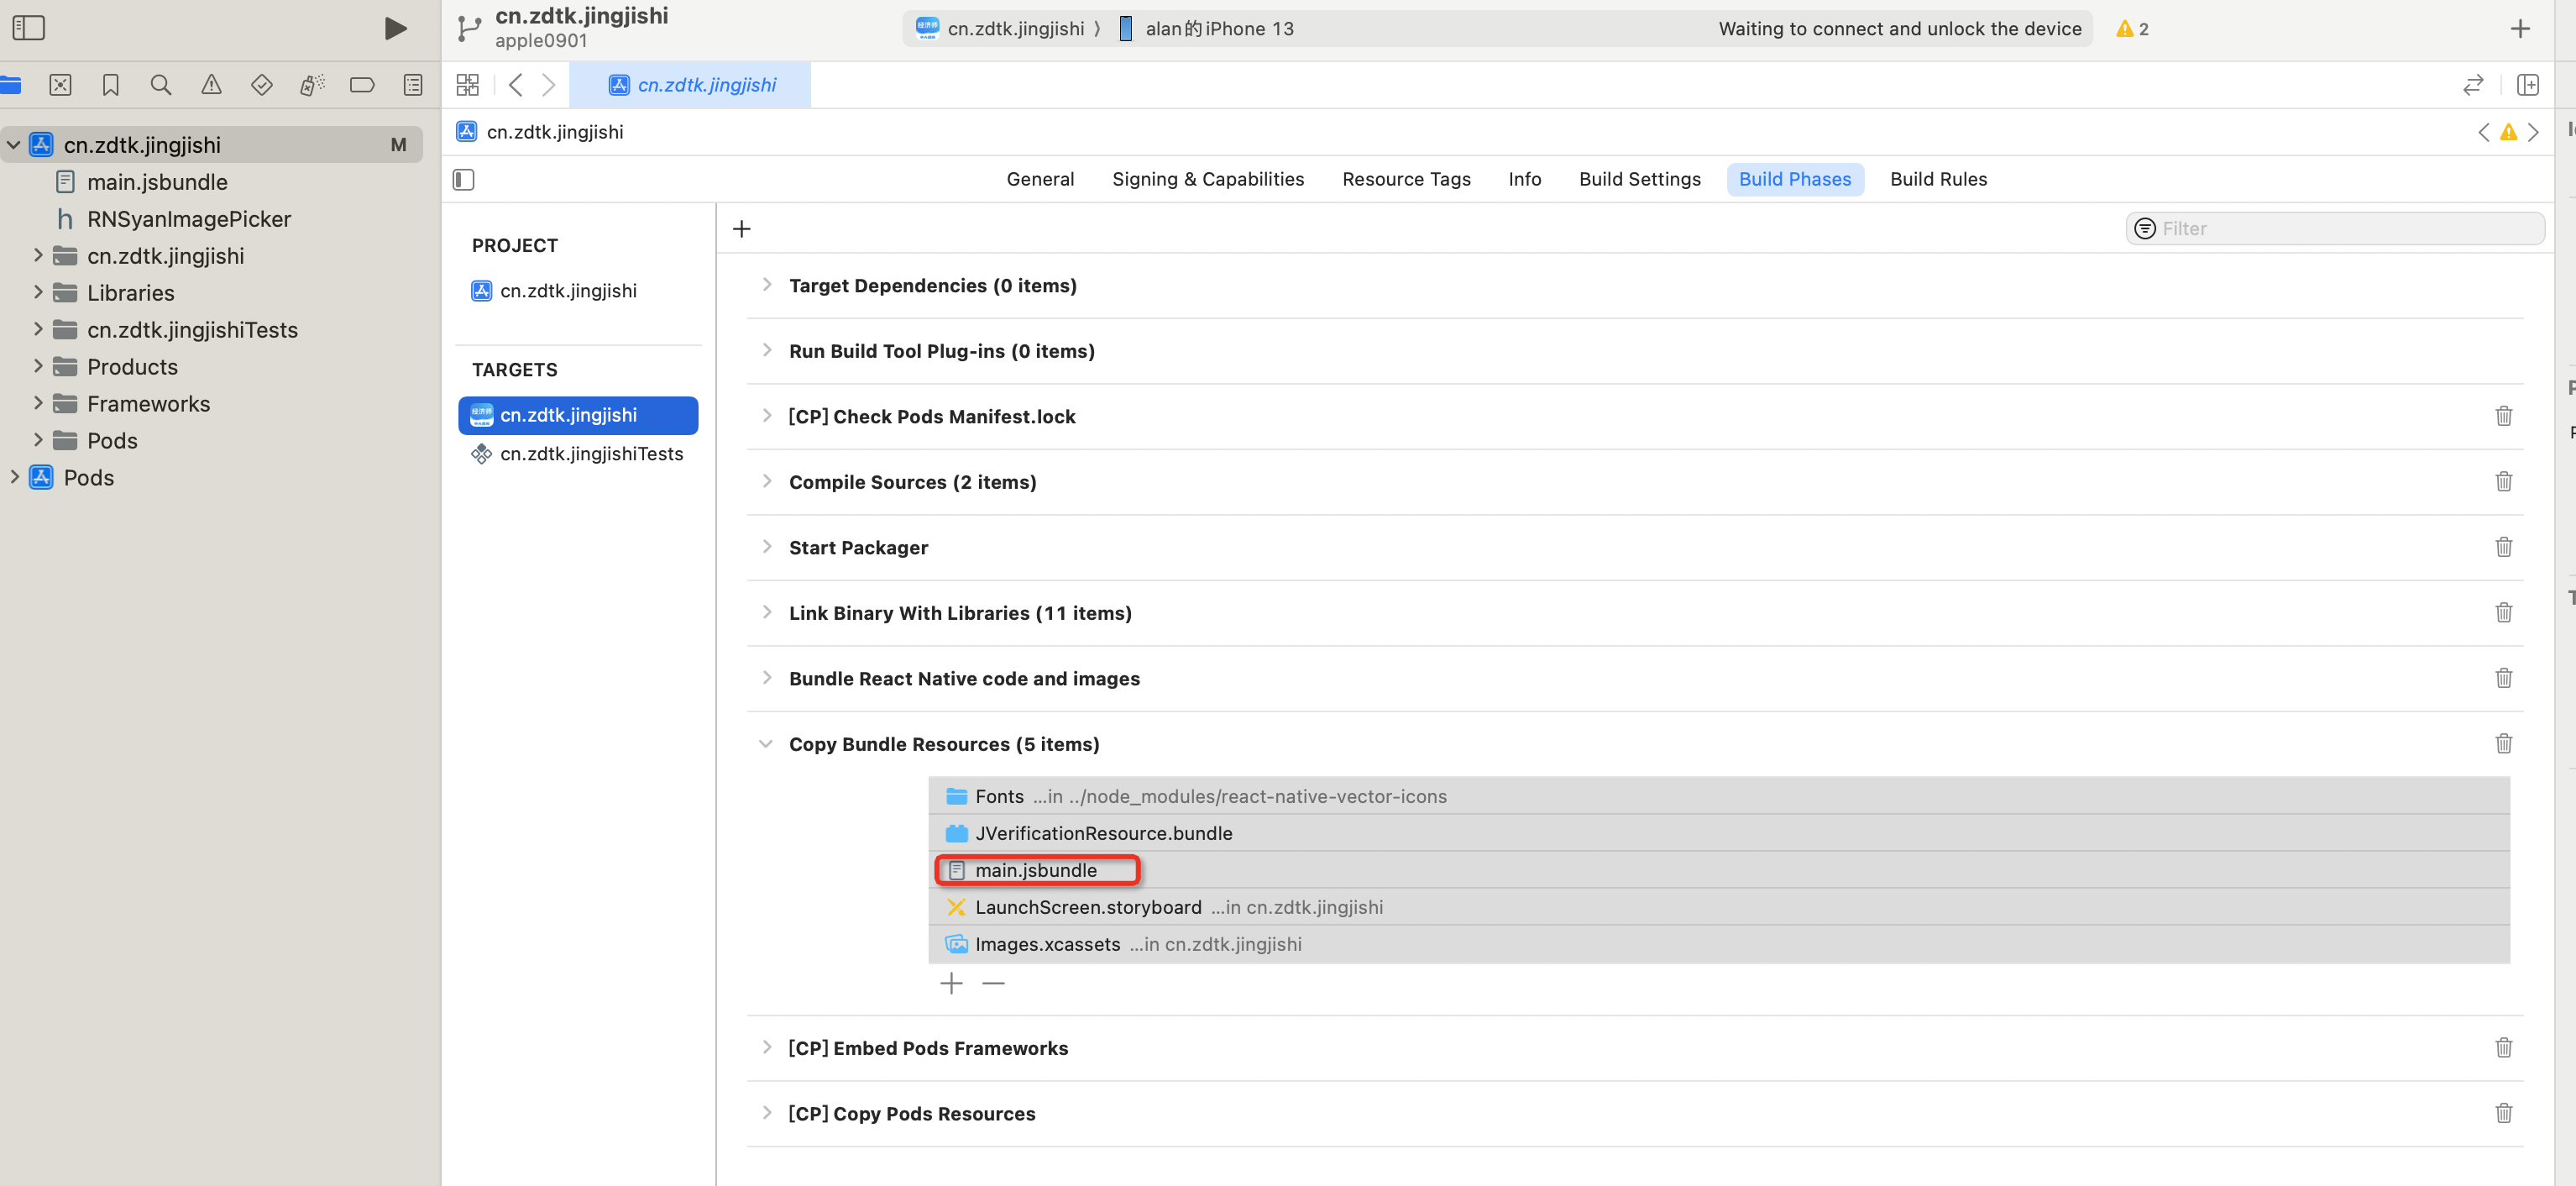Screen dimensions: 2576x1186
Task: Expand Link Binary With Libraries section
Action: [766, 613]
